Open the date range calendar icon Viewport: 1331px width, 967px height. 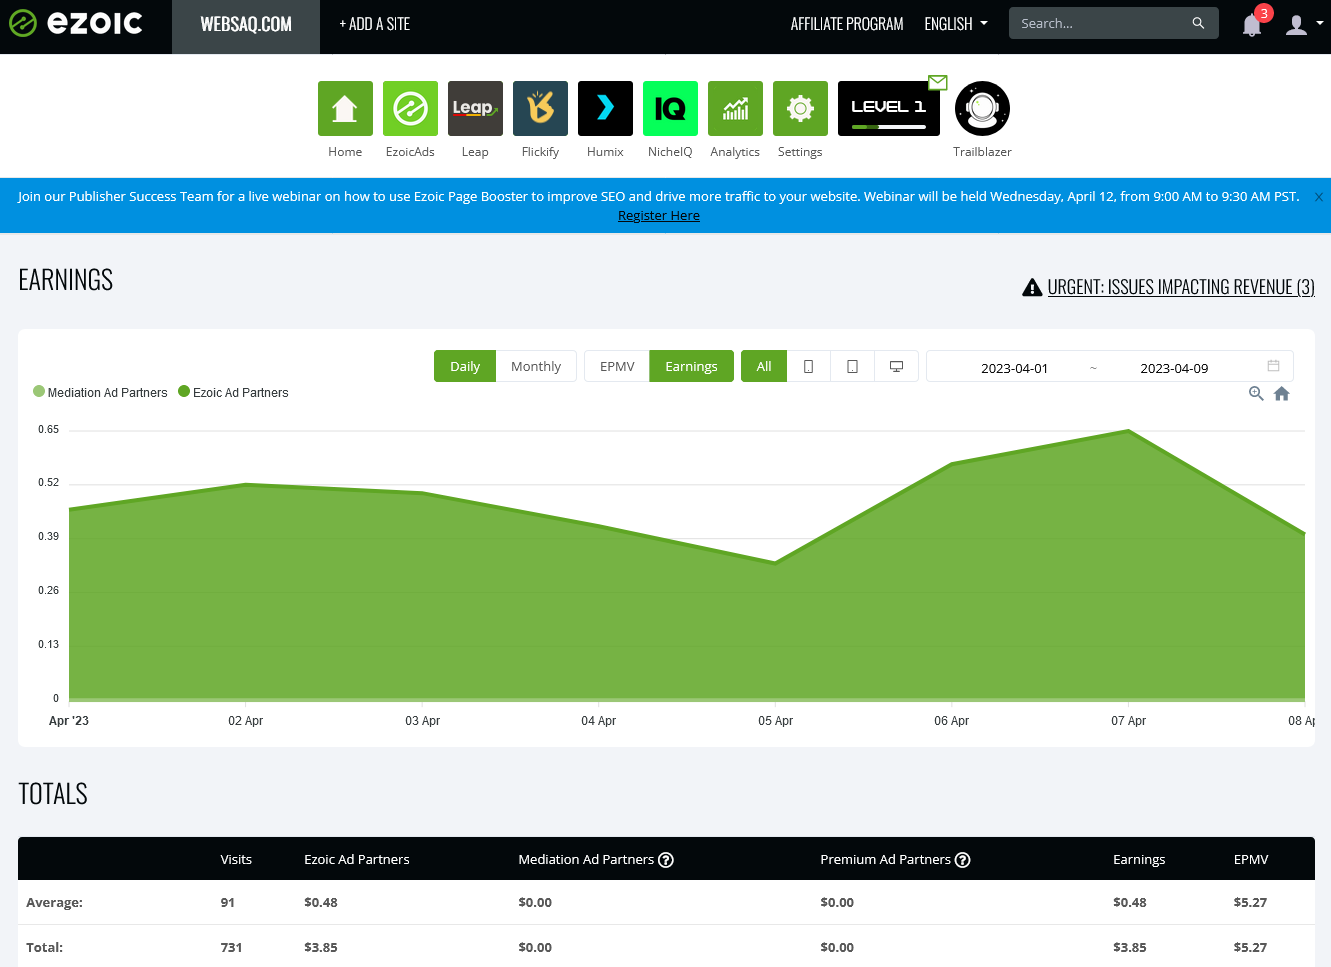pos(1273,366)
